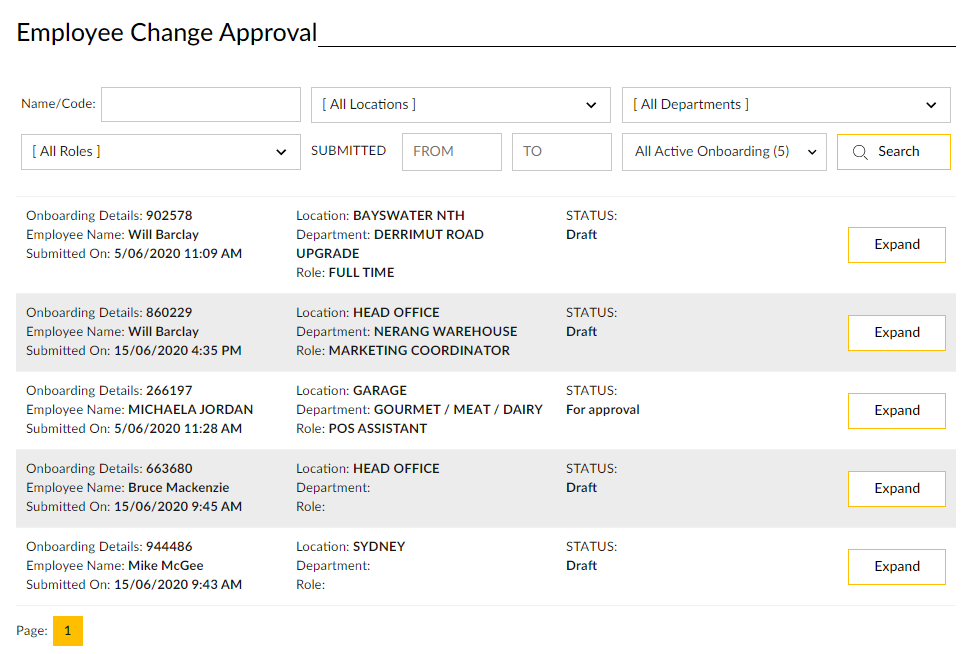This screenshot has width=973, height=654.
Task: Open the All Roles dropdown
Action: click(x=160, y=152)
